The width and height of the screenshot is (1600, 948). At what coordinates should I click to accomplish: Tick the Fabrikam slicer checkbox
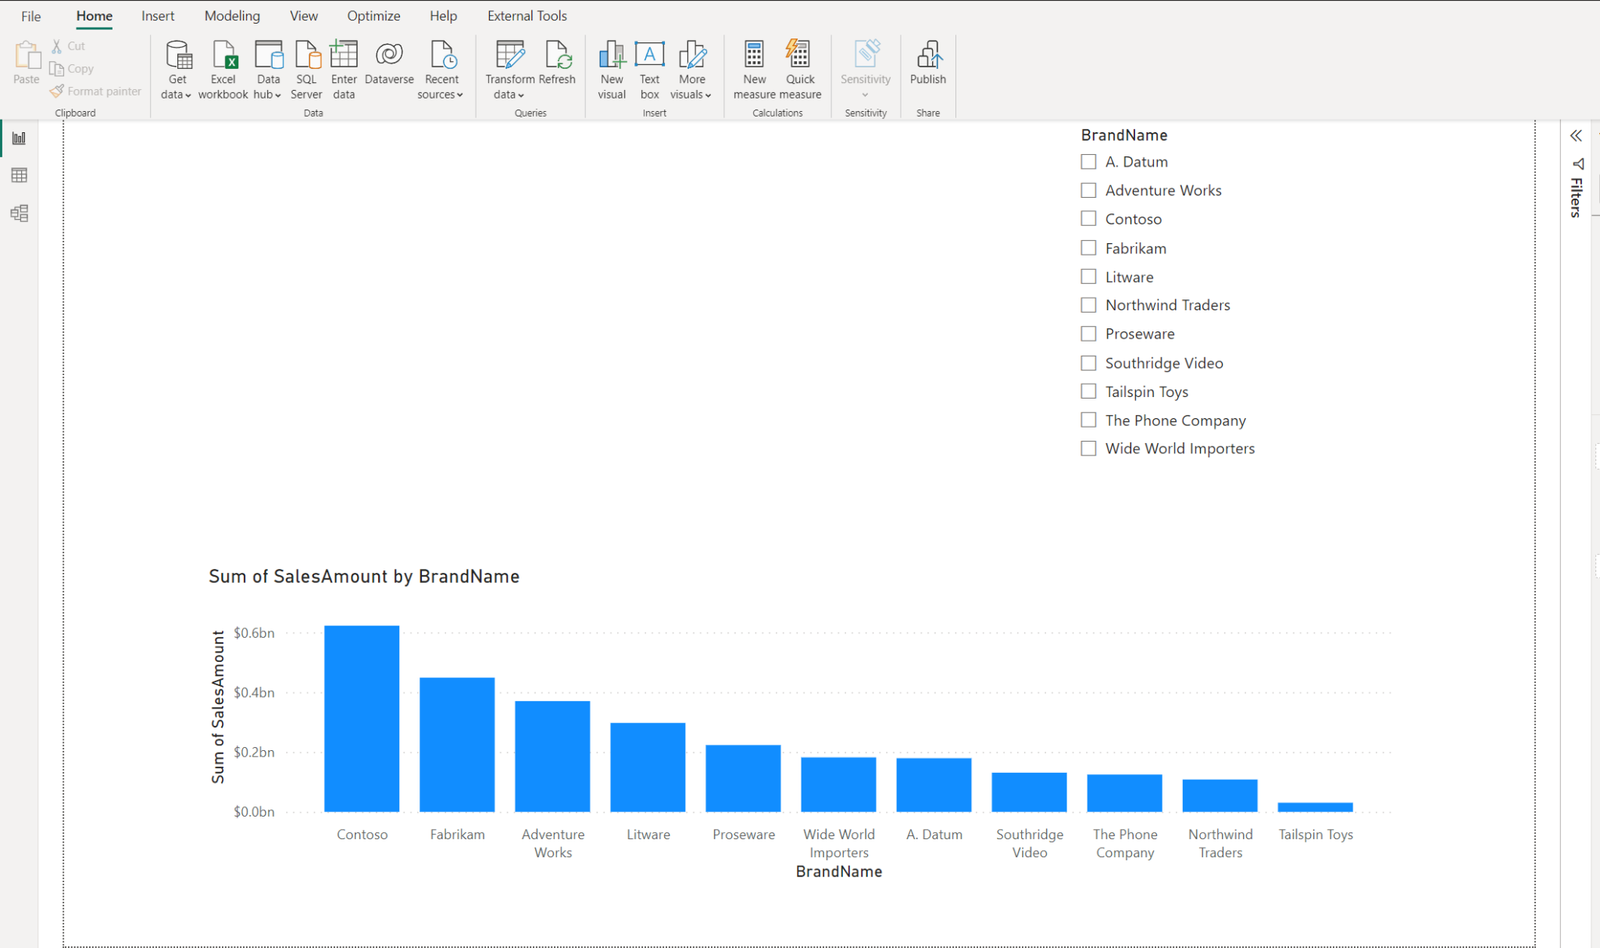click(1088, 248)
